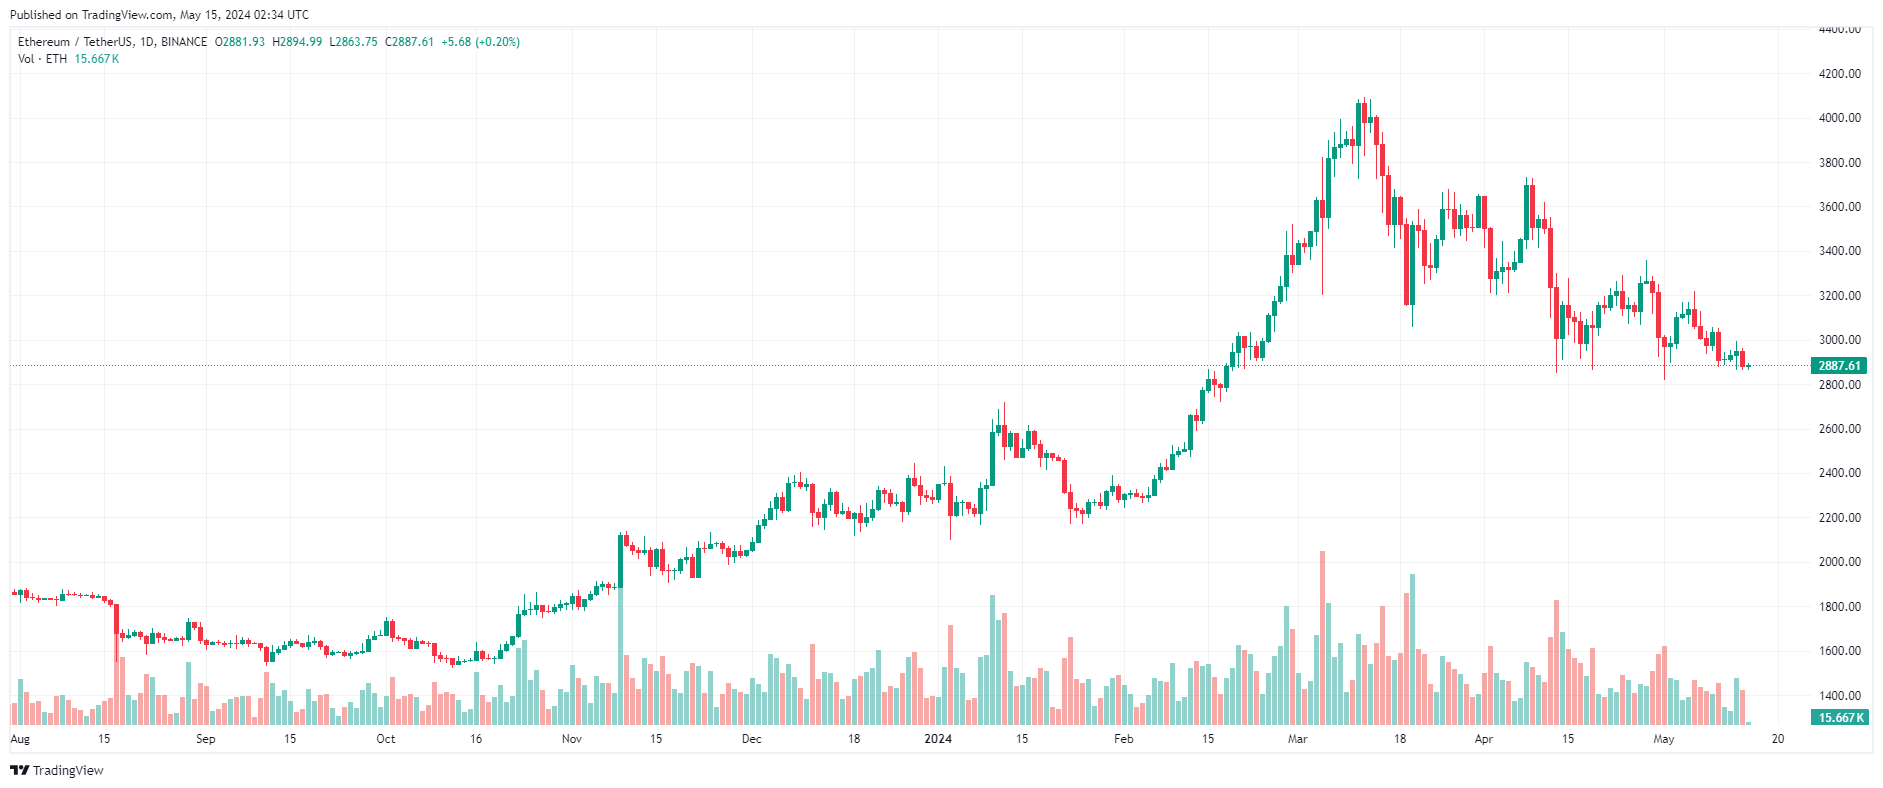Click the +5.68 (+0.20%) change value
The height and width of the screenshot is (788, 1883).
click(x=481, y=42)
